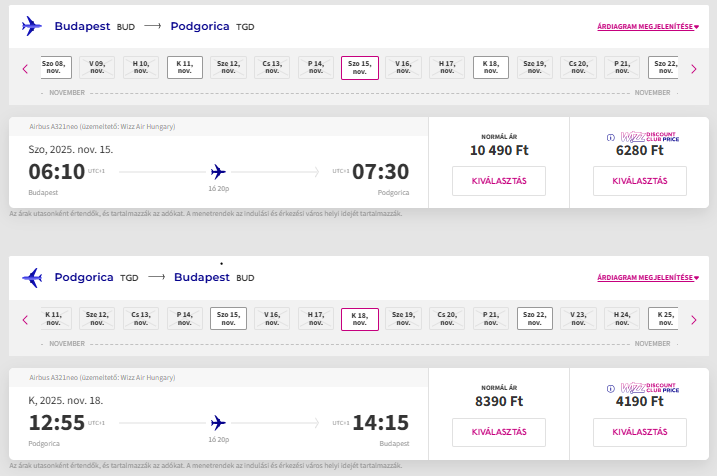
Task: Show later return dates with right arrow
Action: [694, 320]
